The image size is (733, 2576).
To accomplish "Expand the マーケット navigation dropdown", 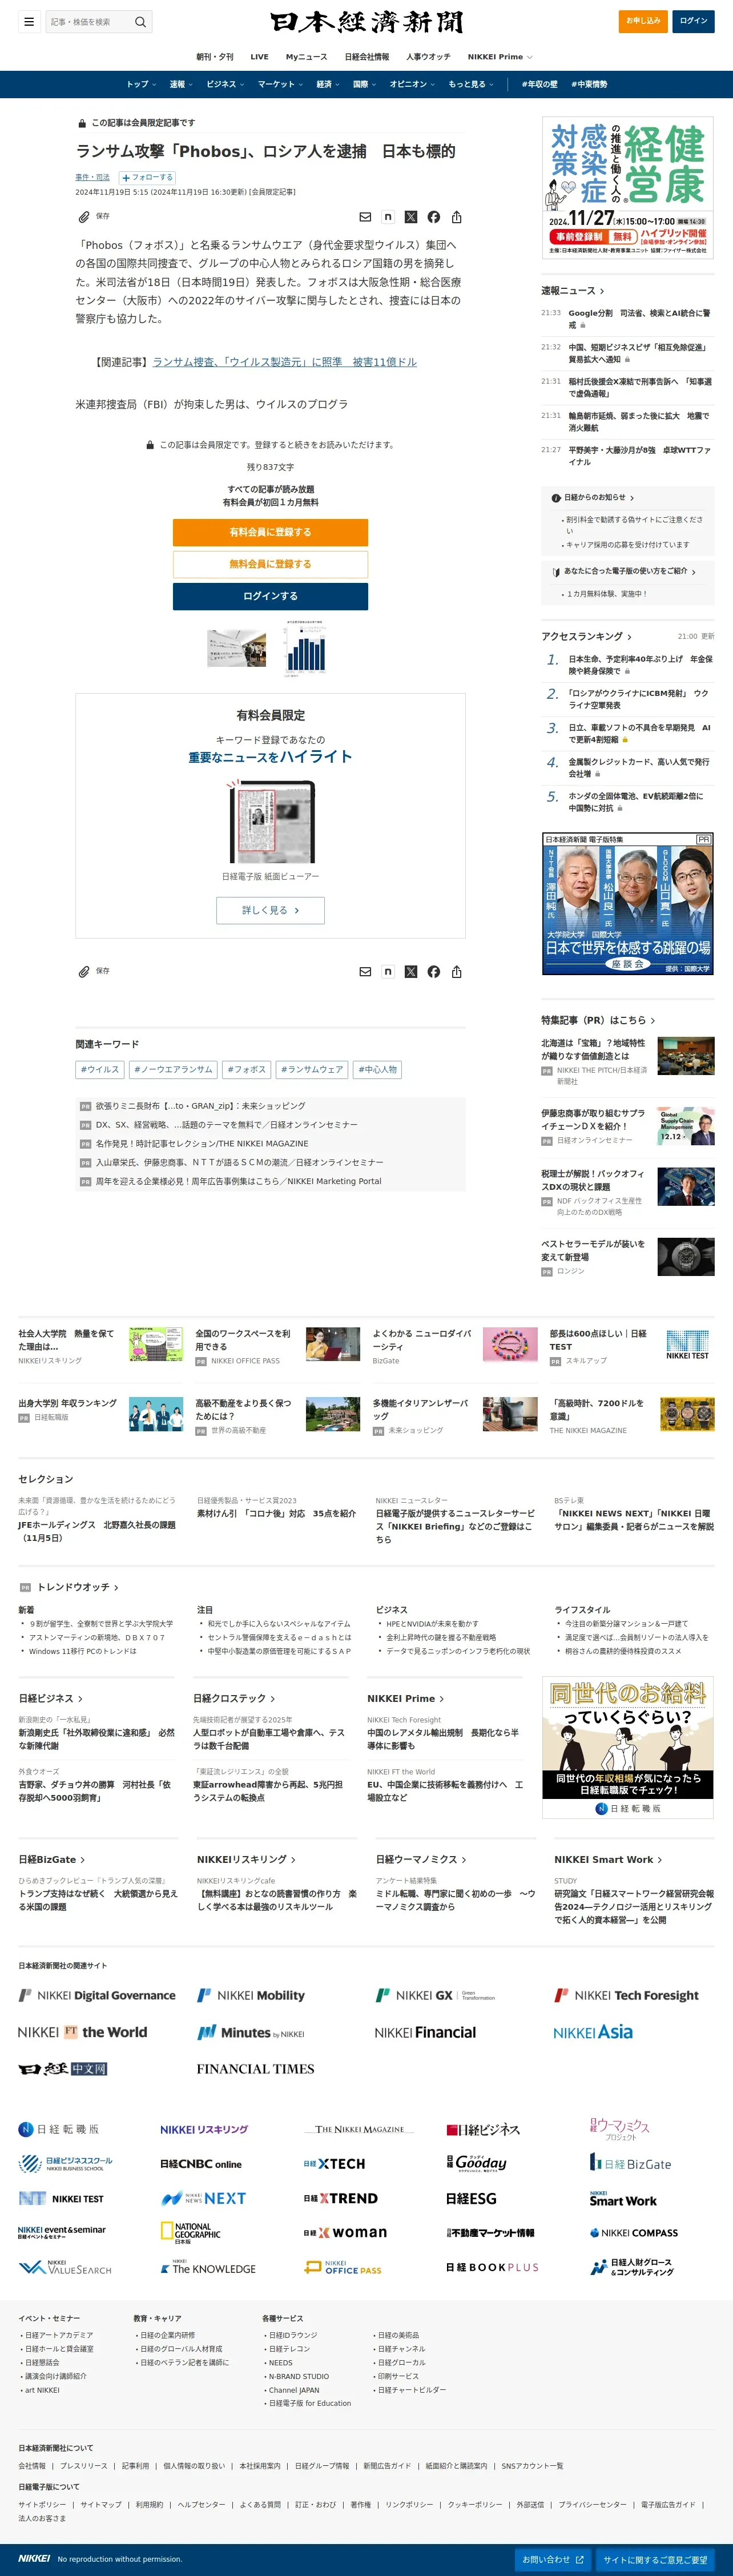I will [280, 84].
